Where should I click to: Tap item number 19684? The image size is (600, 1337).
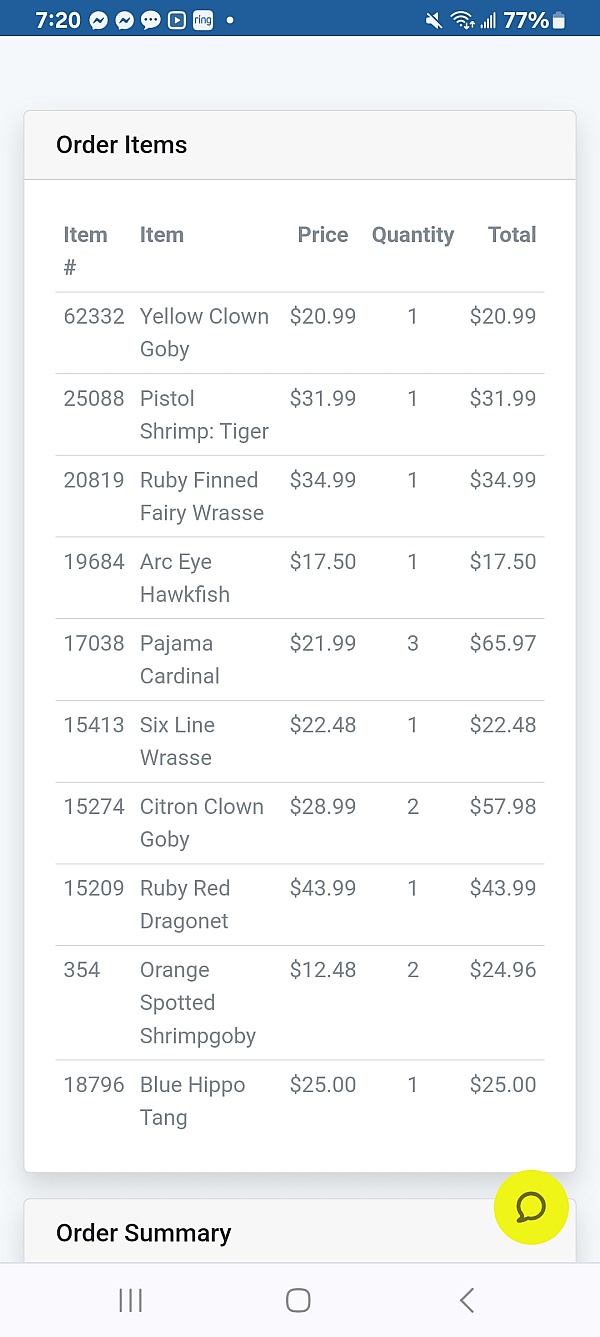tap(94, 562)
